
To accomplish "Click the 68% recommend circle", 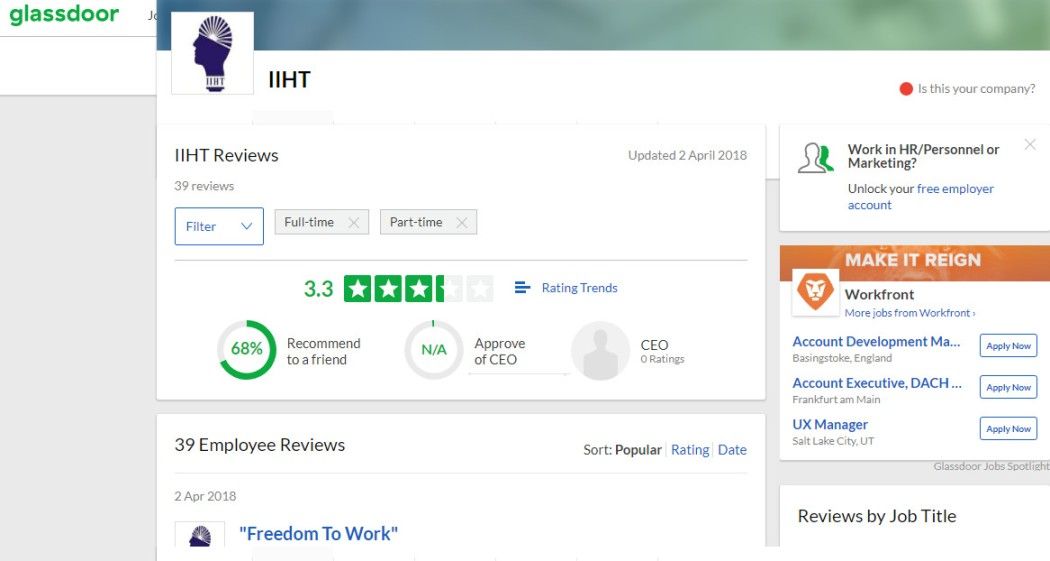I will tap(246, 349).
